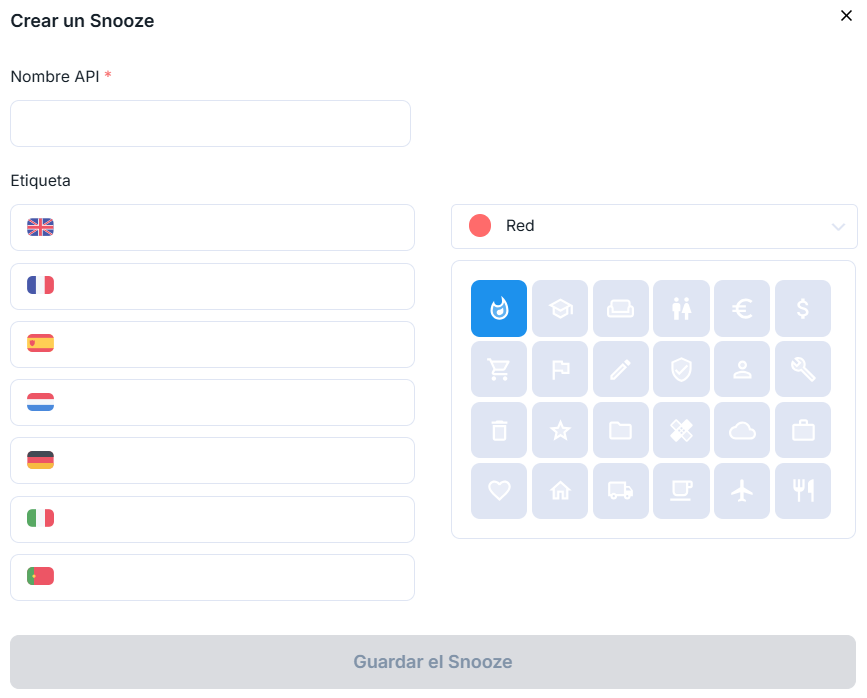Choose the cloud icon
This screenshot has width=867, height=698.
742,430
